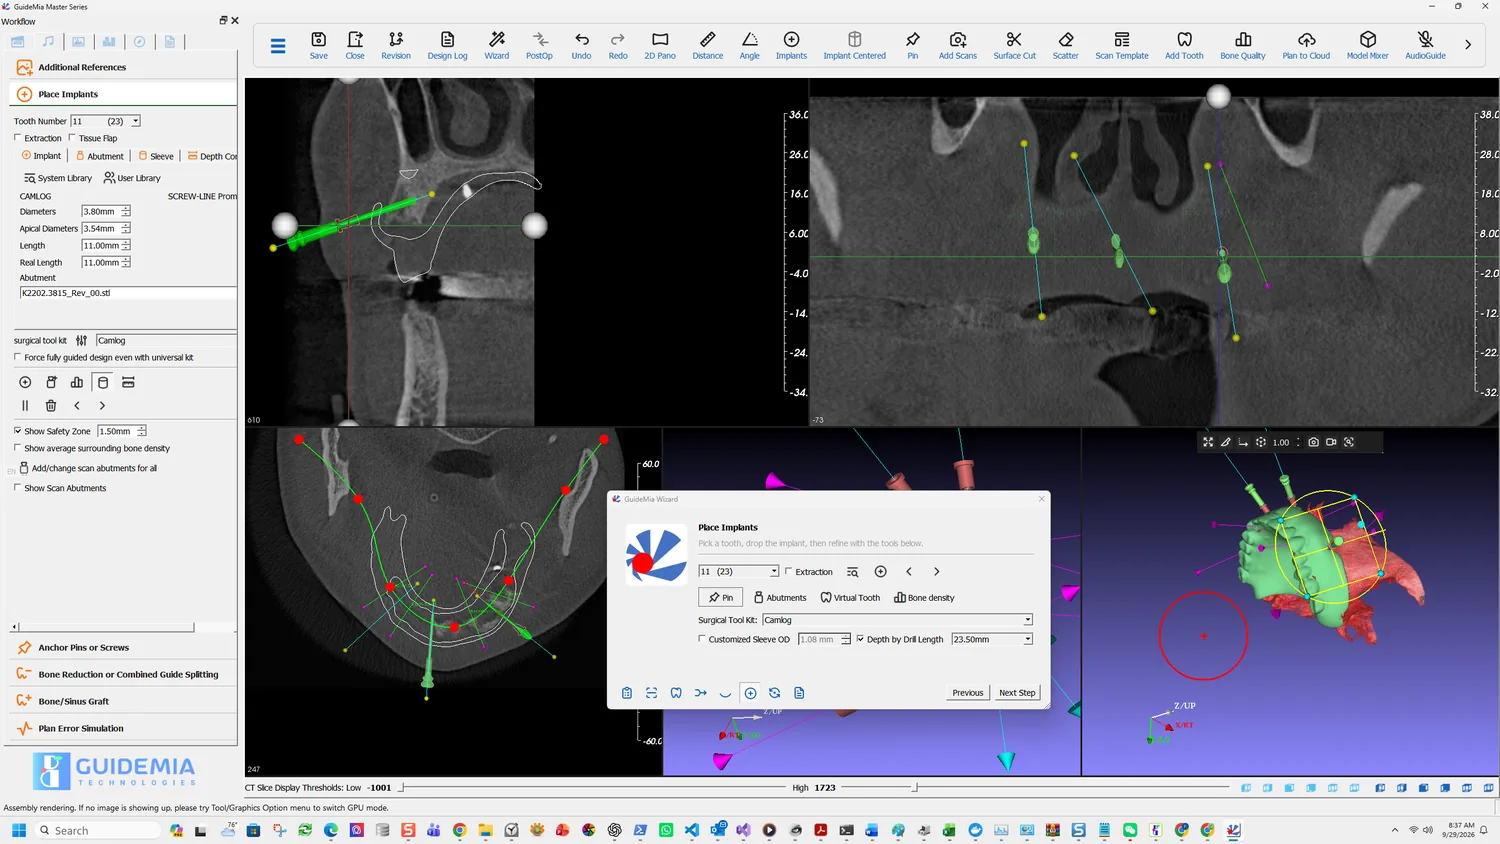Activate Implant Centered view
Viewport: 1500px width, 844px height.
tap(855, 45)
